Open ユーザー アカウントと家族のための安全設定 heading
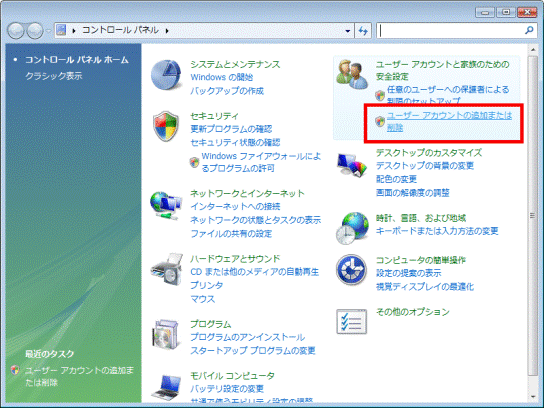 tap(443, 70)
